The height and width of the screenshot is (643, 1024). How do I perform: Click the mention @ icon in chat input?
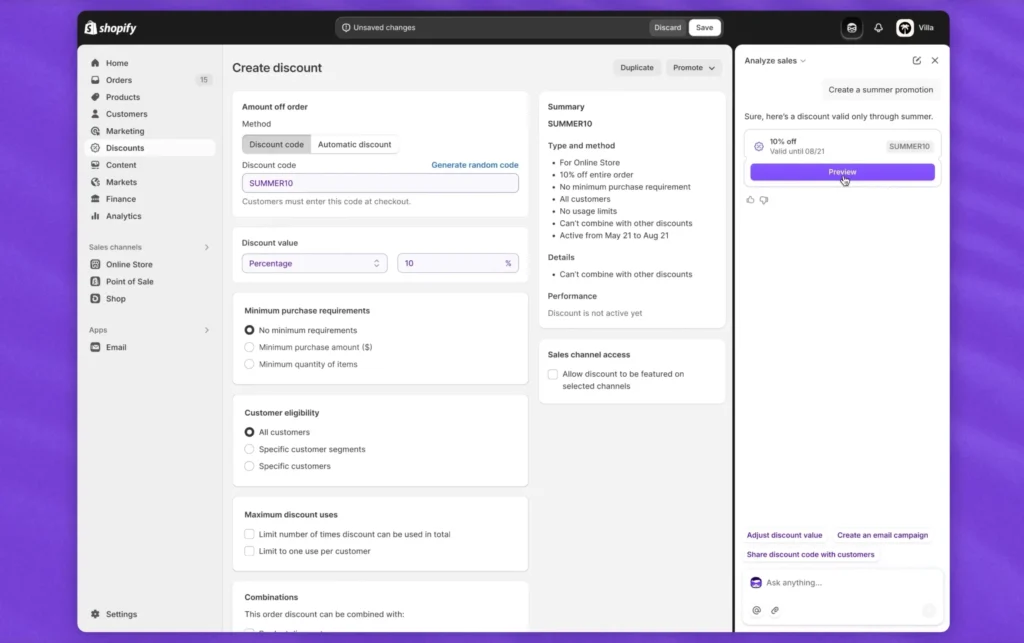pyautogui.click(x=756, y=610)
